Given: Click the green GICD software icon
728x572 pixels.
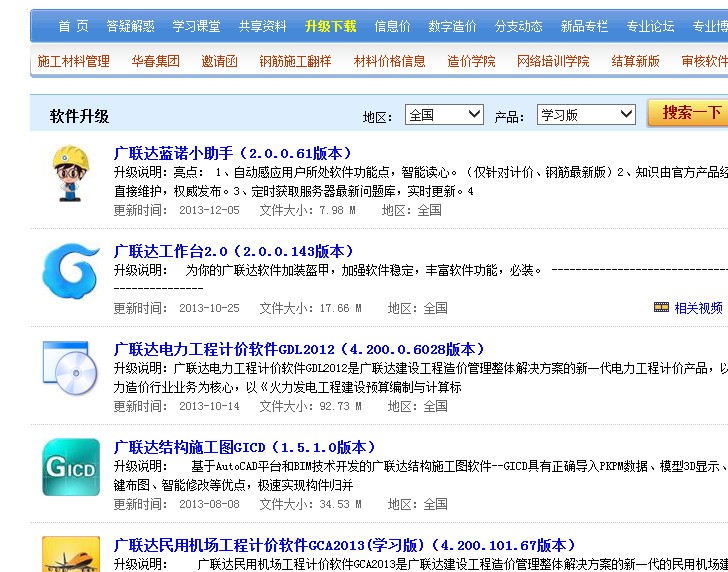Looking at the screenshot, I should click(x=71, y=467).
